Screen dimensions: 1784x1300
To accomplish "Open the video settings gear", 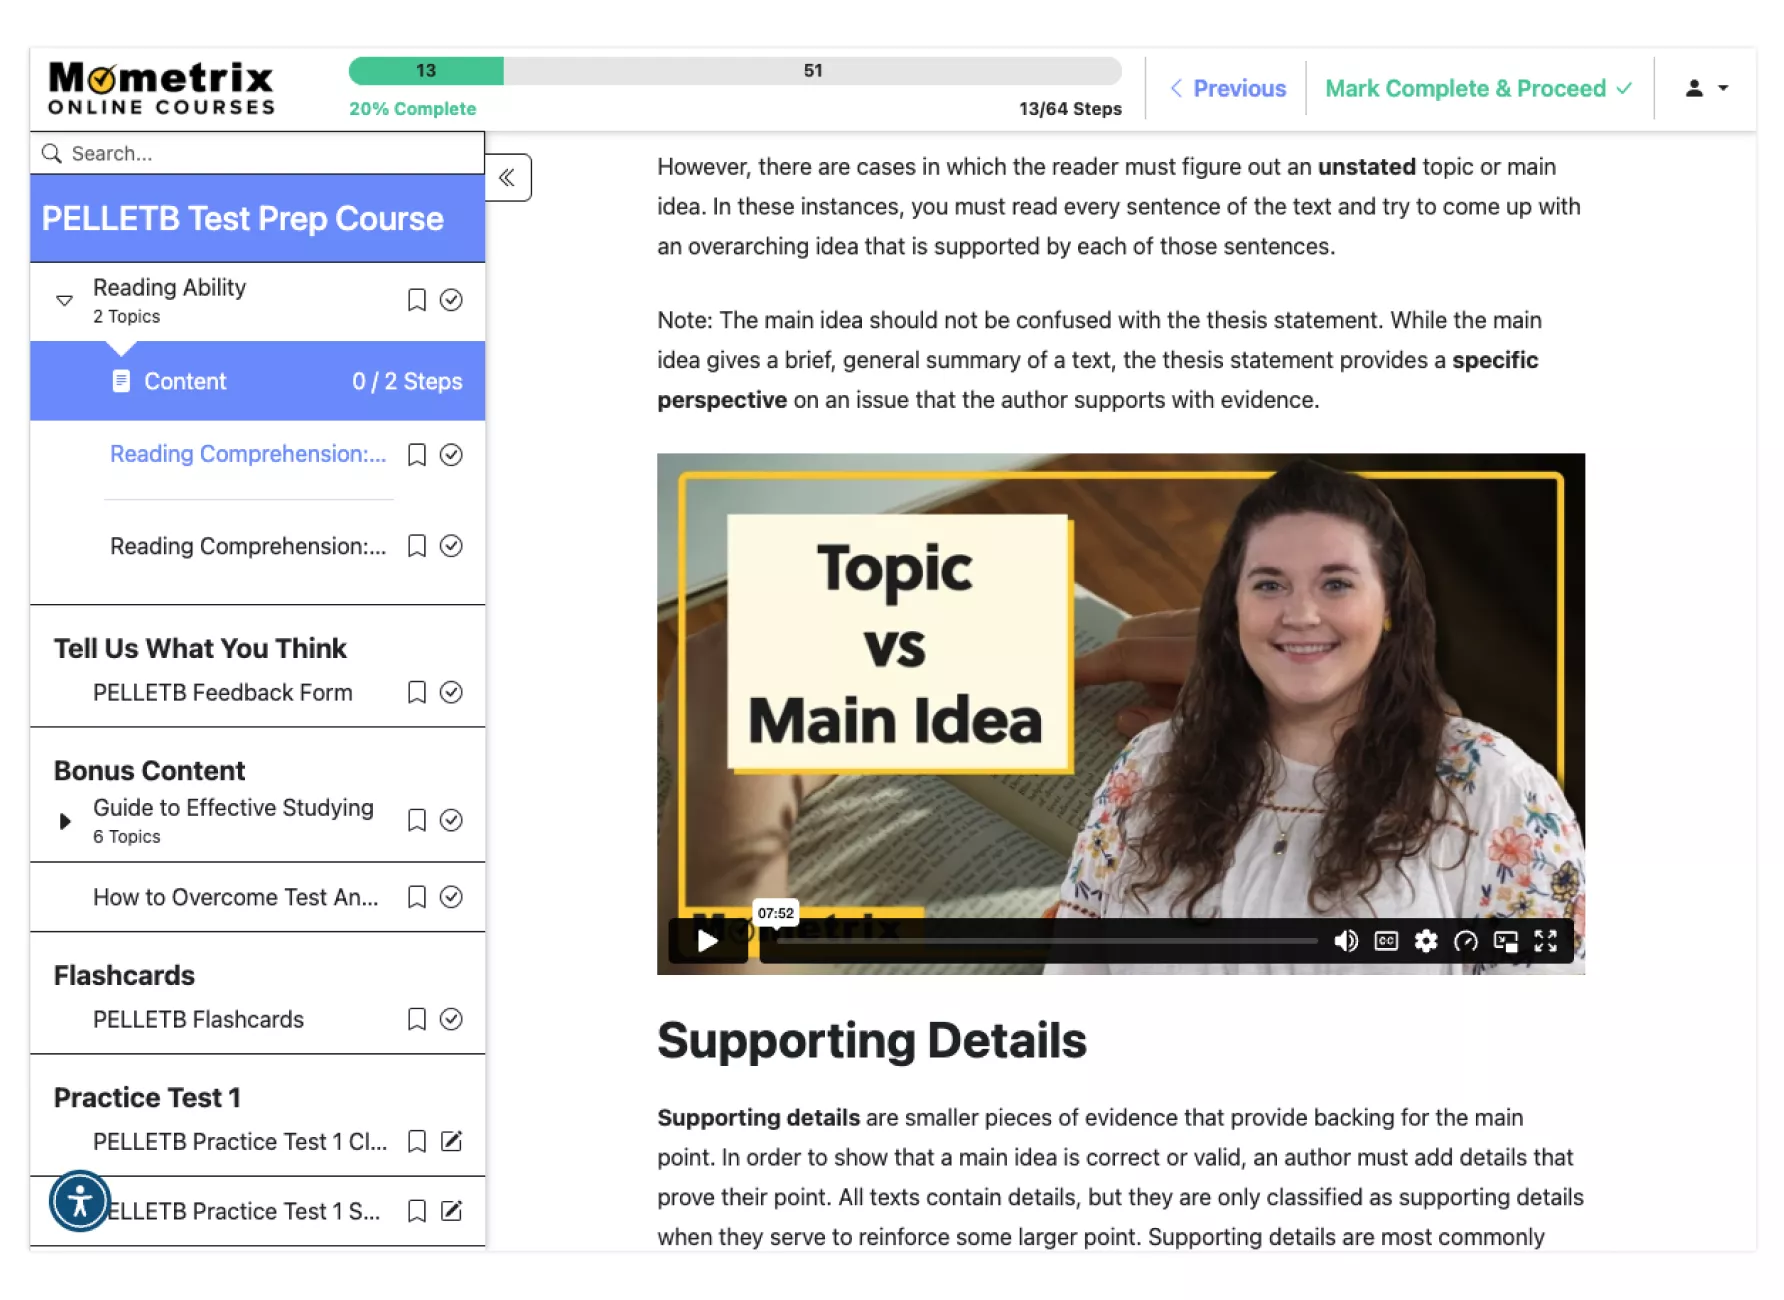I will [x=1426, y=941].
